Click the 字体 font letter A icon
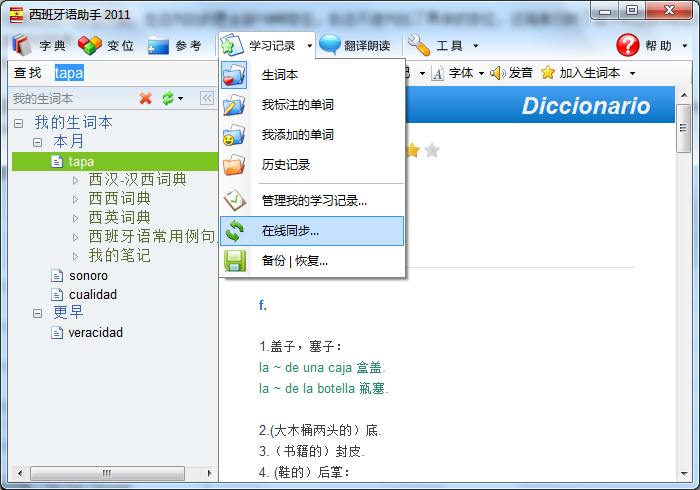Screen dimensions: 700x490 click(438, 73)
